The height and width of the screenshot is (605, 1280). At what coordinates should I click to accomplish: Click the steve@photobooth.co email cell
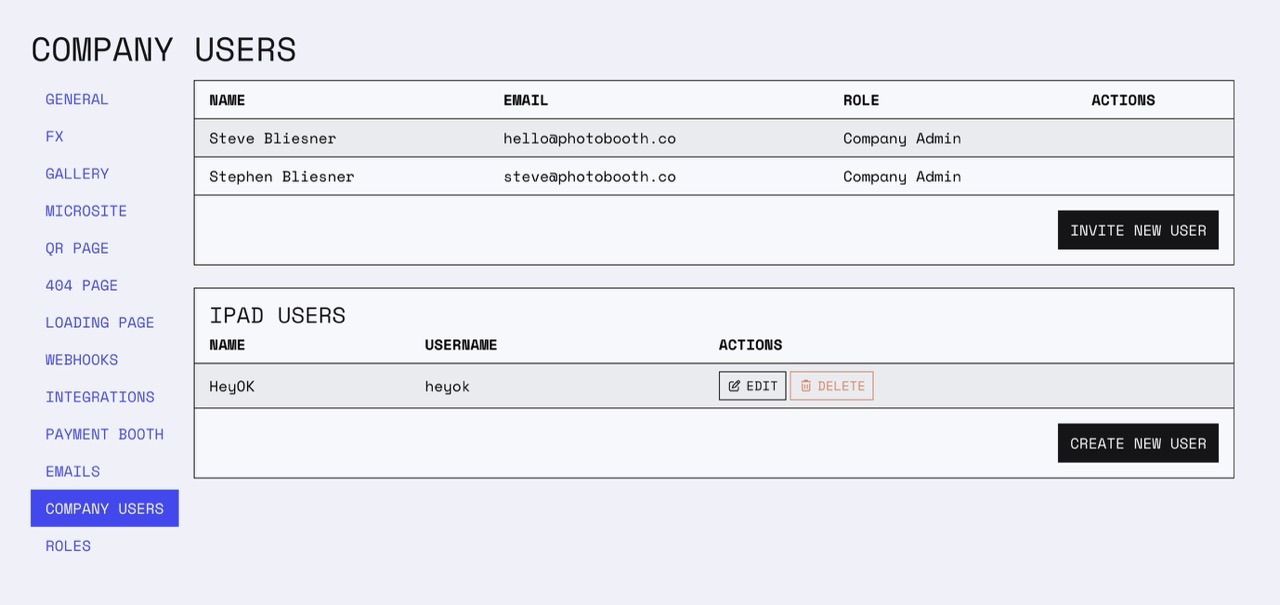tap(590, 176)
